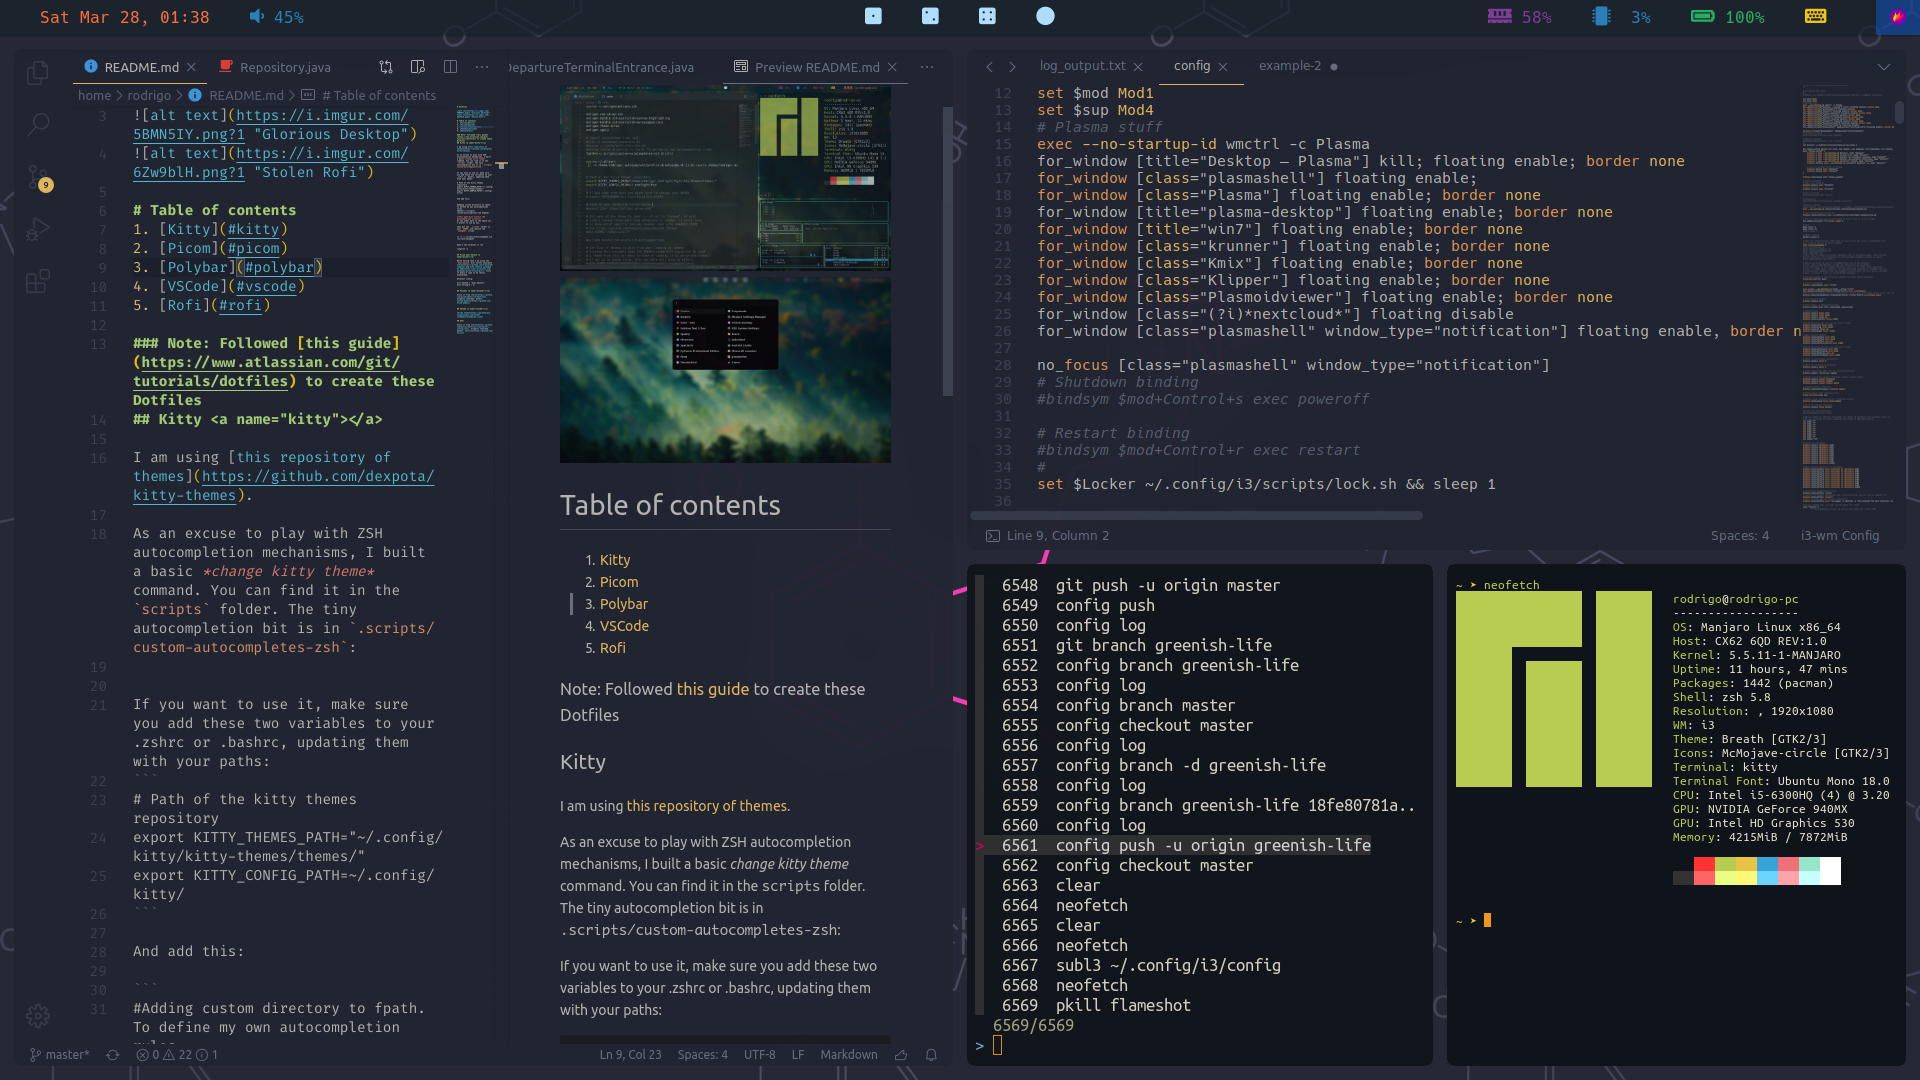The image size is (1920, 1080).
Task: Open the Extensions view icon
Action: click(x=37, y=282)
